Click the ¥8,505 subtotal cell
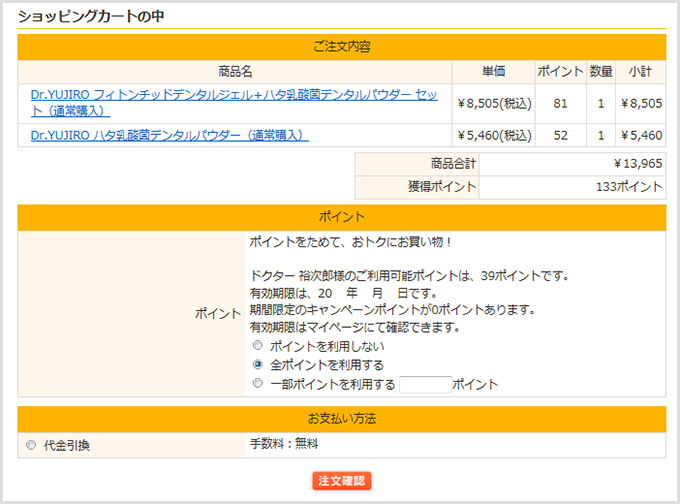 (x=641, y=103)
